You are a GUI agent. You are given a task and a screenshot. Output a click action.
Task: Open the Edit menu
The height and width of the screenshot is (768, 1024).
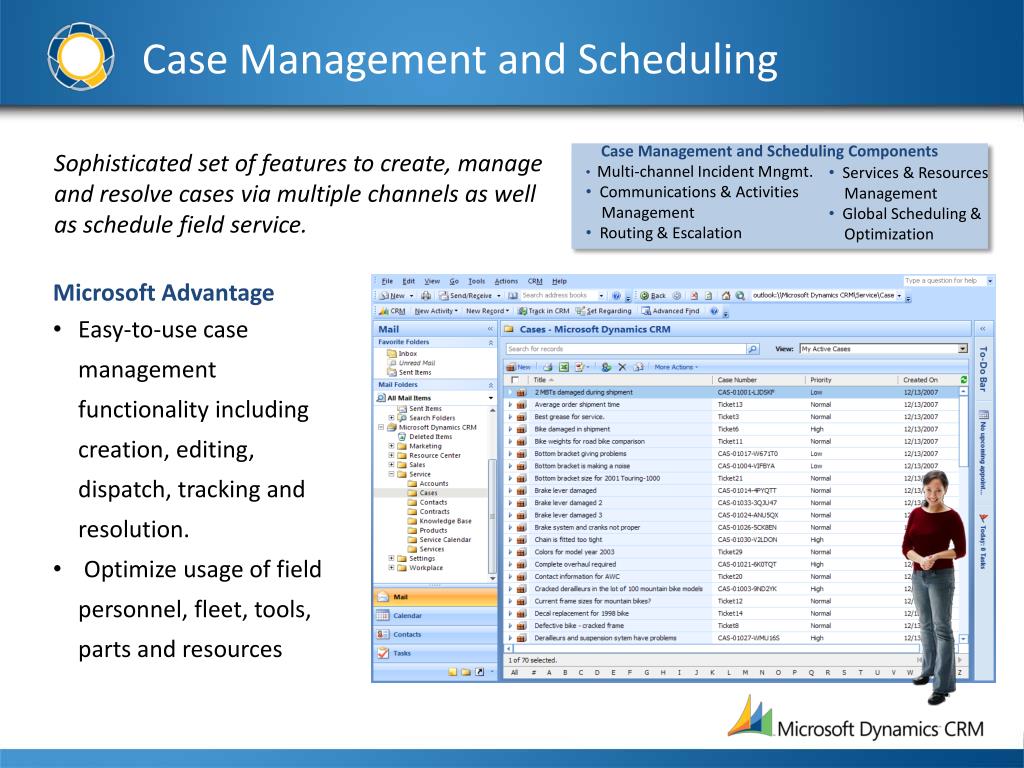[x=408, y=281]
